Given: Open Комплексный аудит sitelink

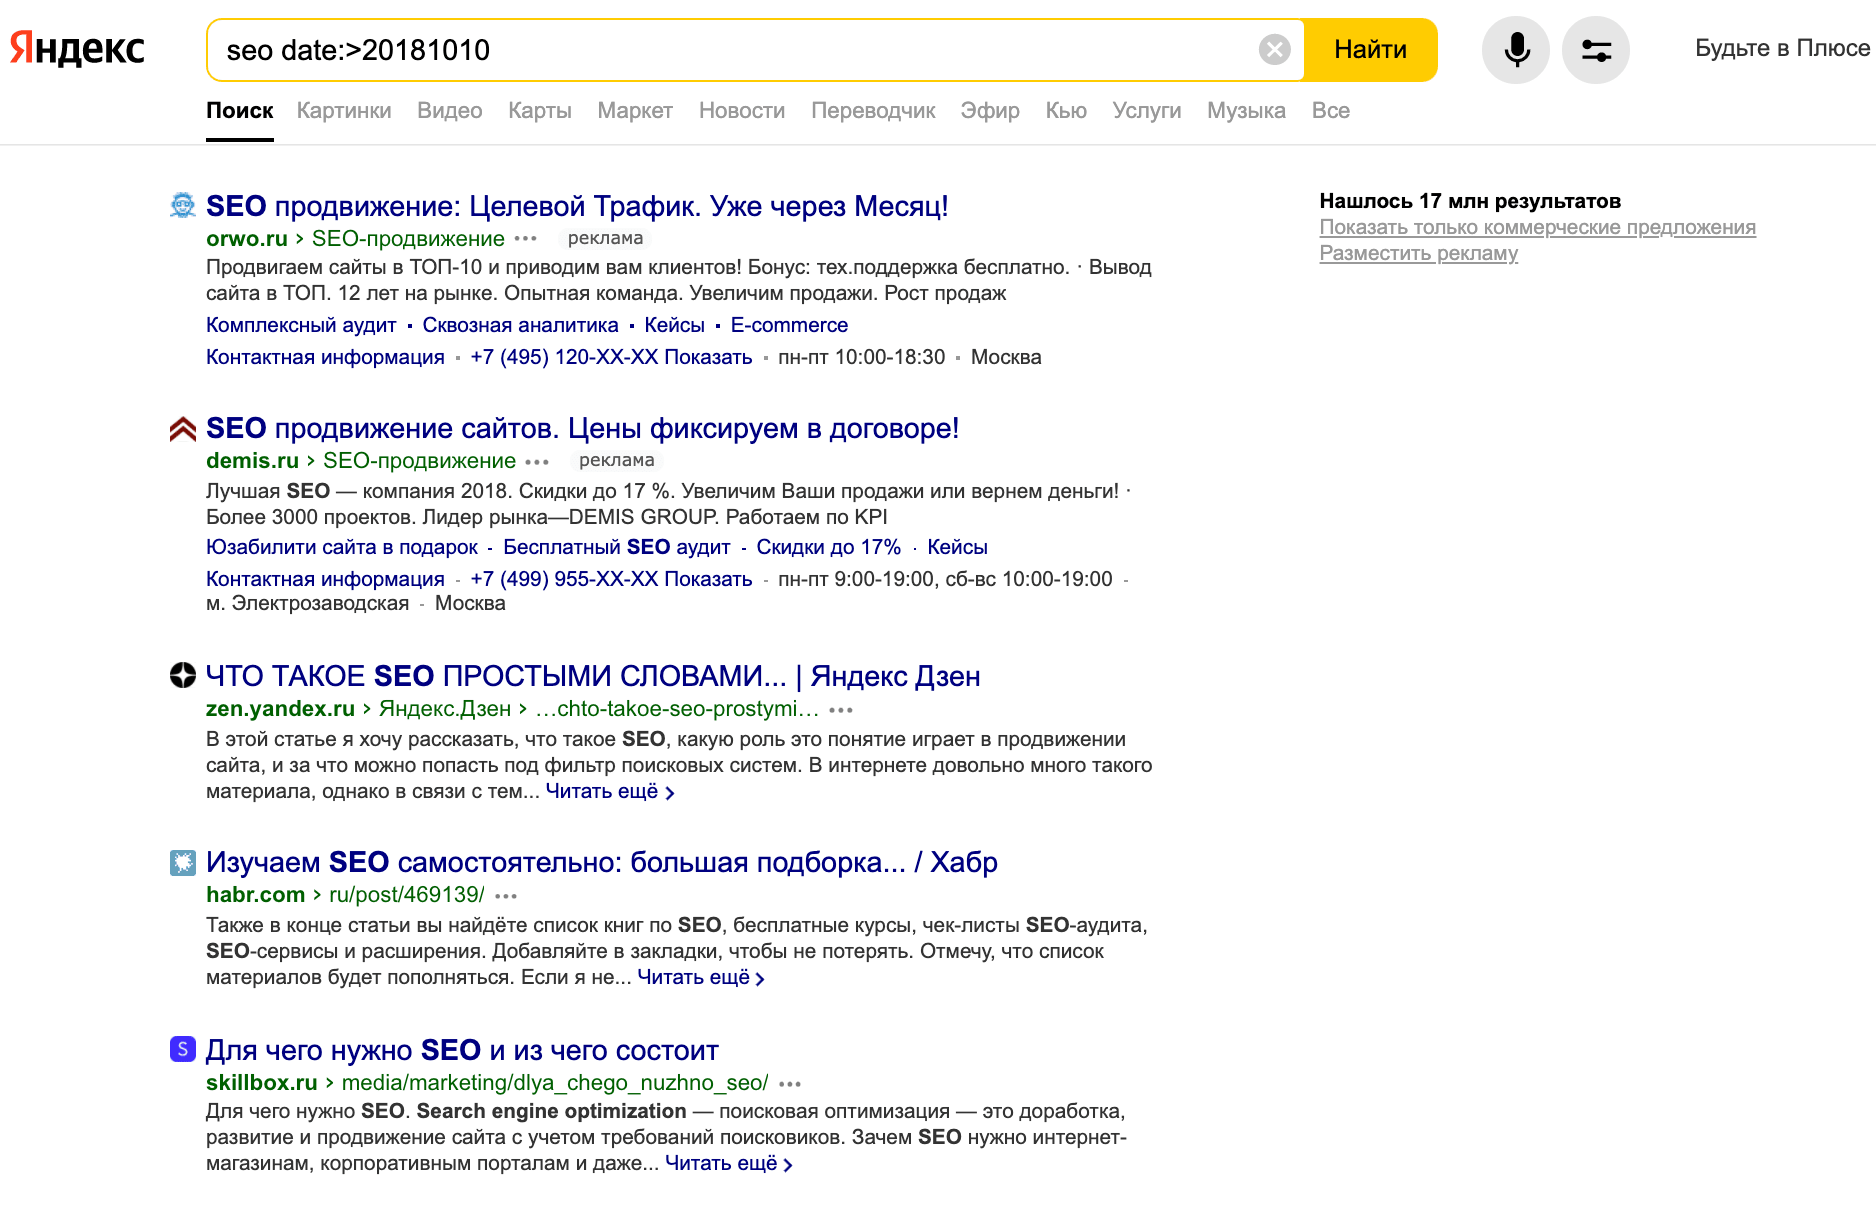Looking at the screenshot, I should 301,325.
